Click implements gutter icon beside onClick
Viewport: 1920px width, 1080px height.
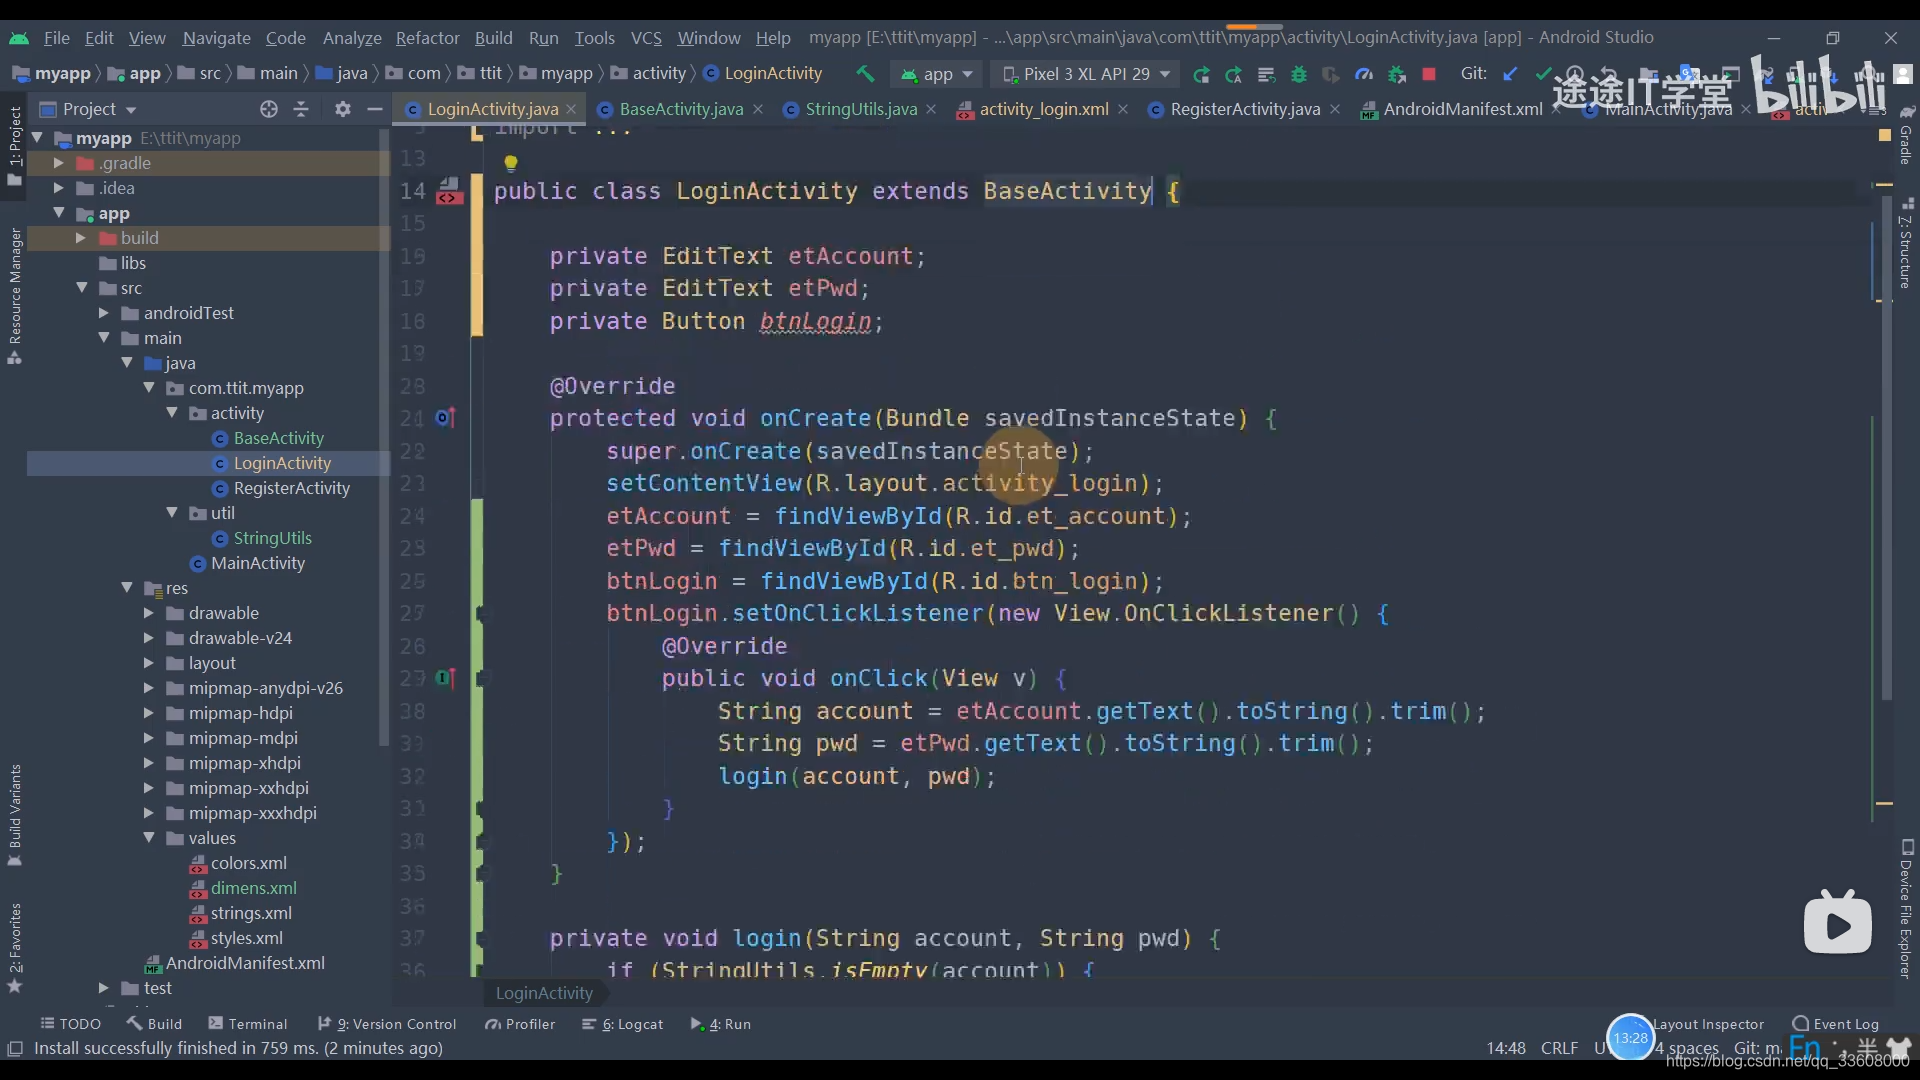[x=446, y=678]
